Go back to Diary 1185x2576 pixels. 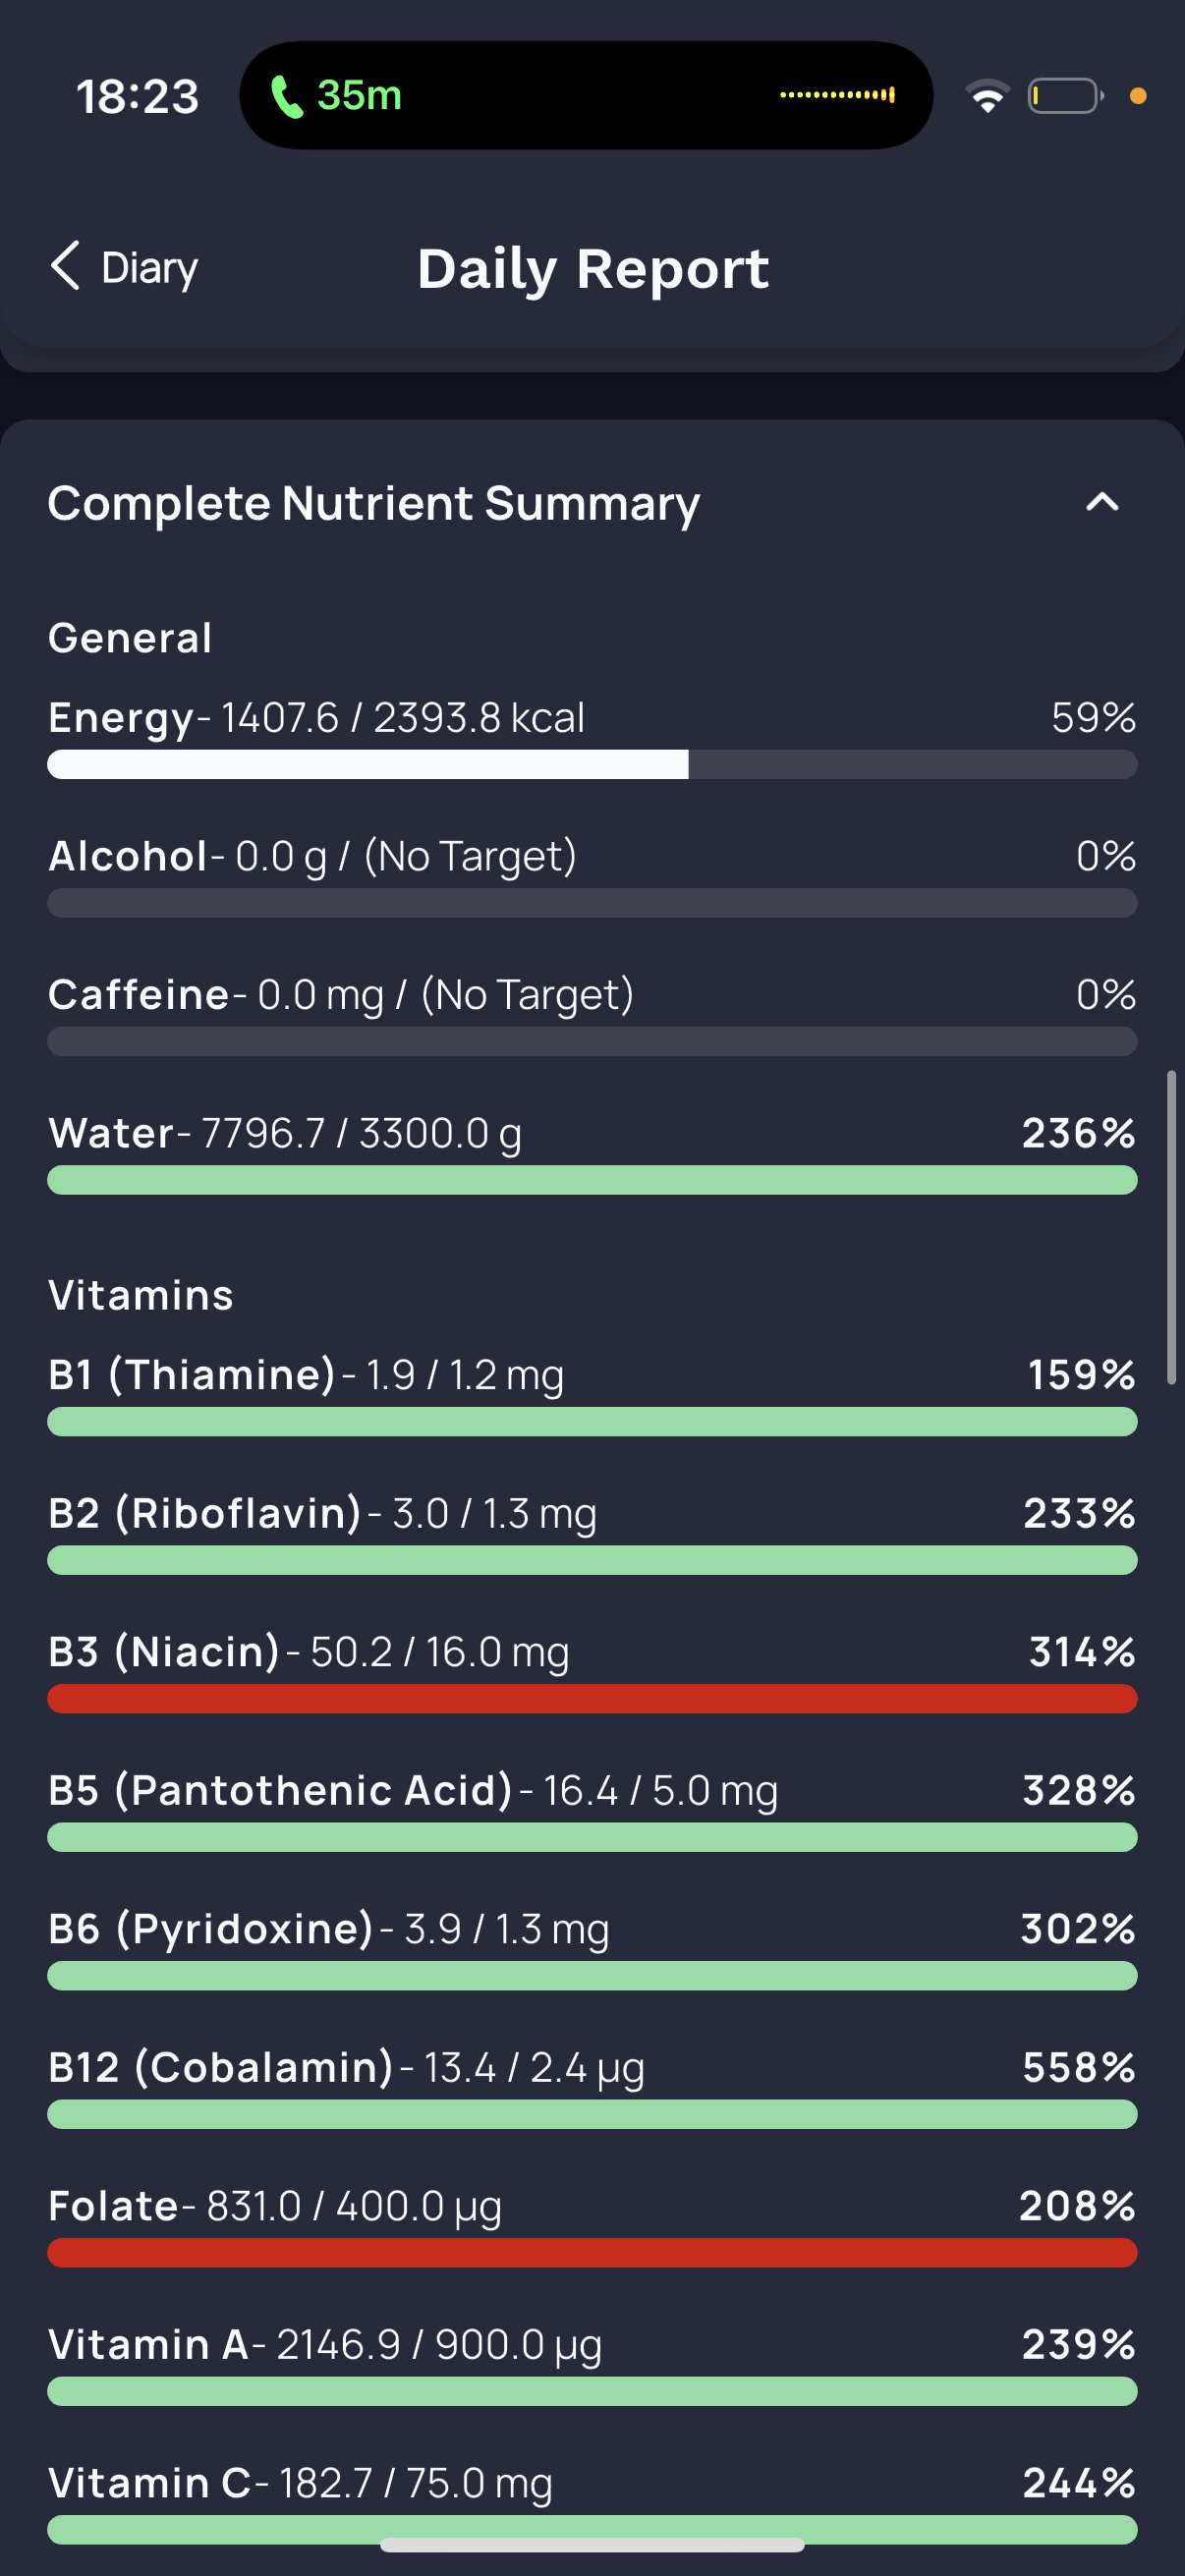click(x=148, y=268)
